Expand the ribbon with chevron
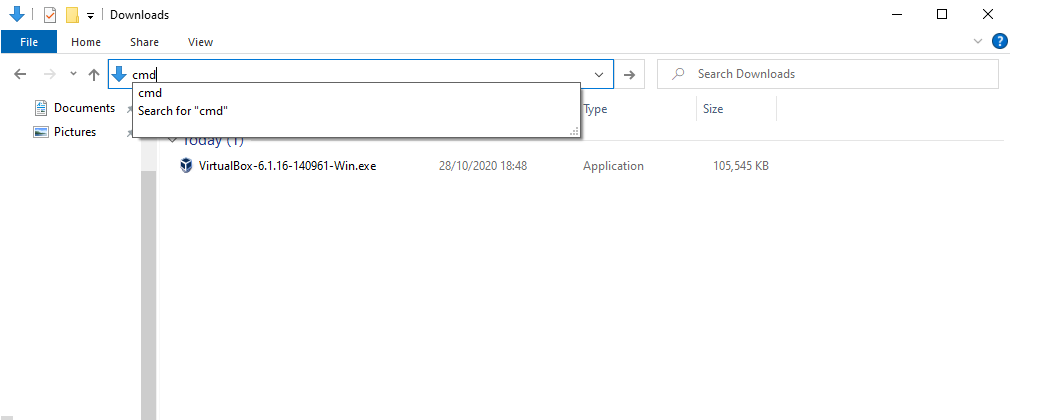The height and width of the screenshot is (420, 1040). click(x=978, y=41)
